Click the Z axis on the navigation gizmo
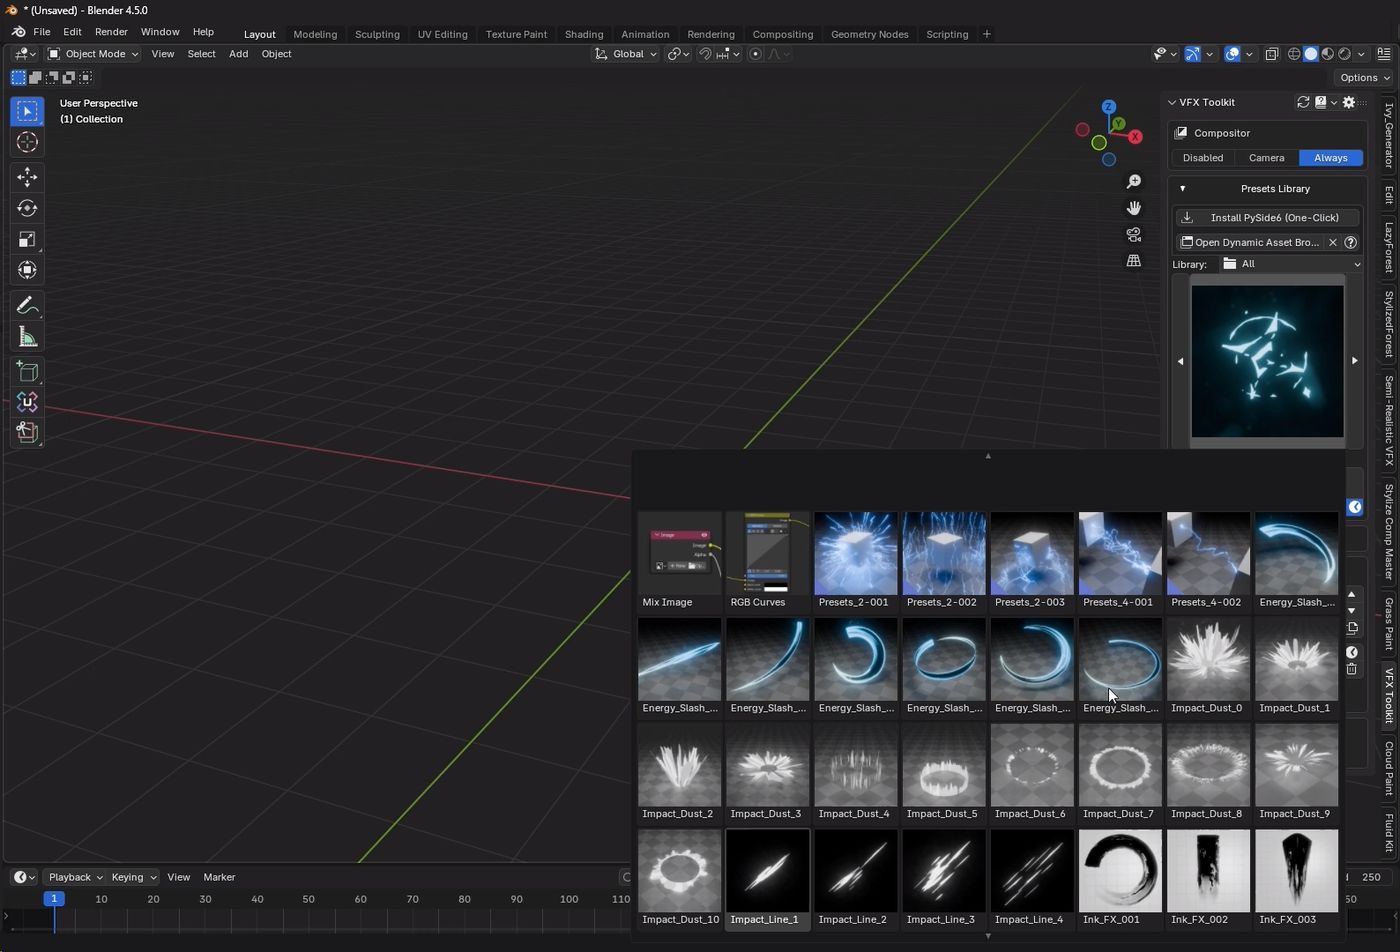This screenshot has height=952, width=1400. click(x=1108, y=107)
